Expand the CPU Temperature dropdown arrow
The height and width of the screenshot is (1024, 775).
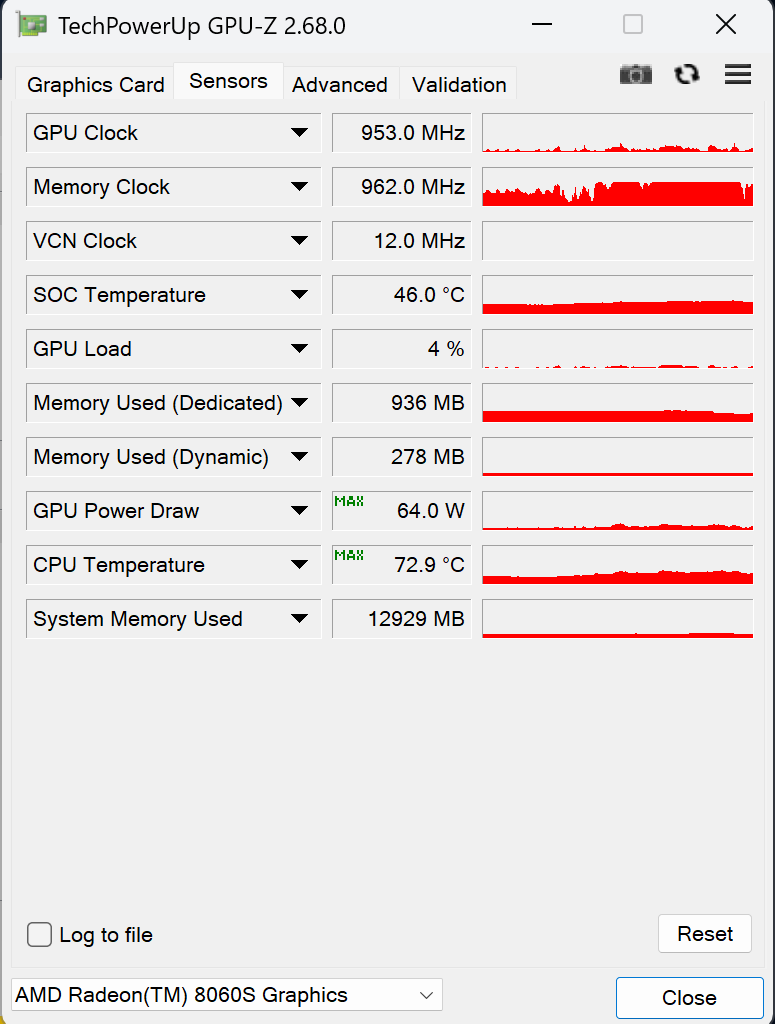click(299, 565)
